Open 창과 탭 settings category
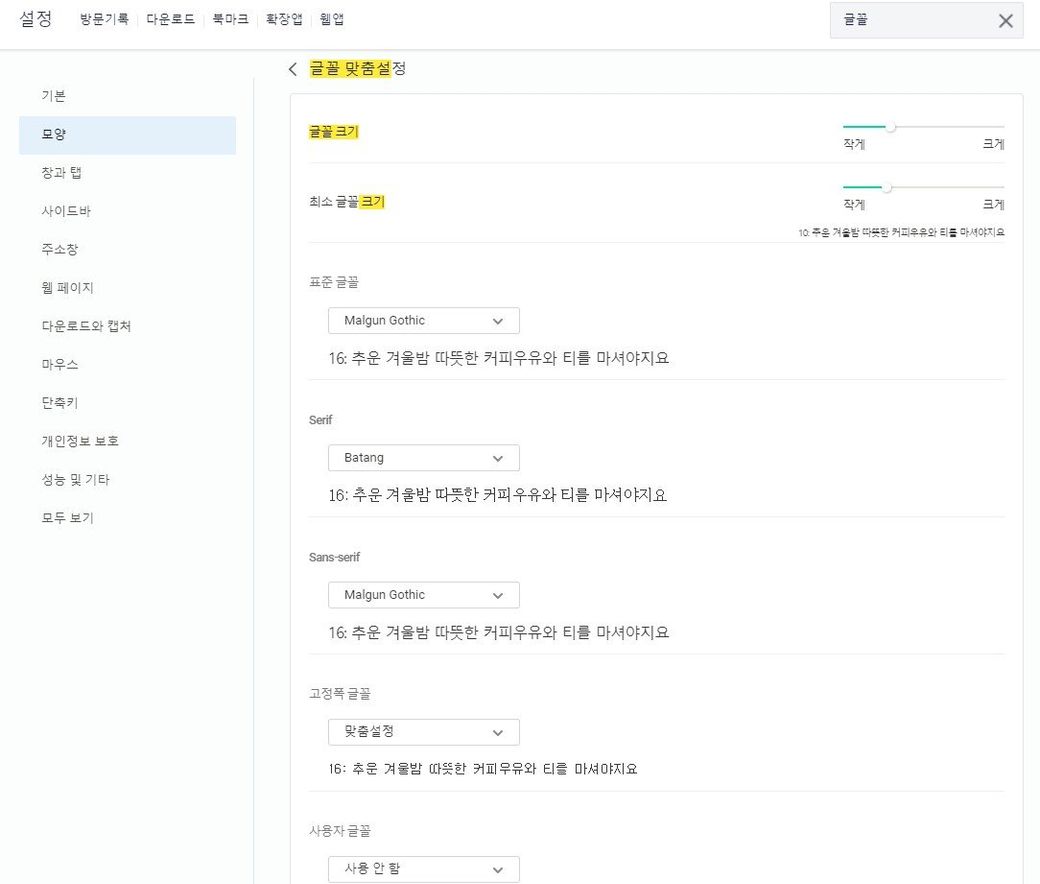The height and width of the screenshot is (884, 1040). pyautogui.click(x=61, y=173)
